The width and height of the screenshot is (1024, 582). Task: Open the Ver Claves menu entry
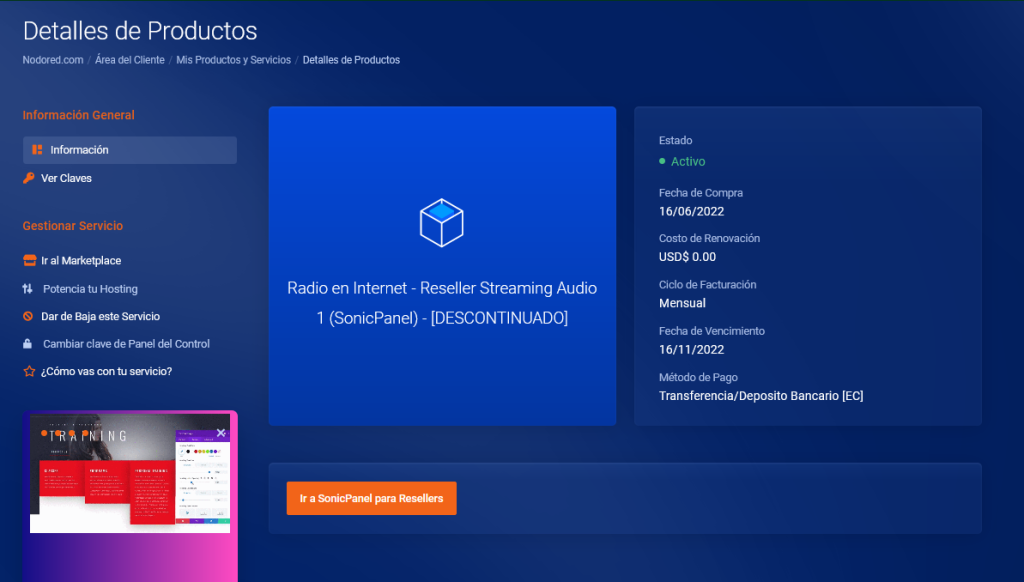pos(66,178)
